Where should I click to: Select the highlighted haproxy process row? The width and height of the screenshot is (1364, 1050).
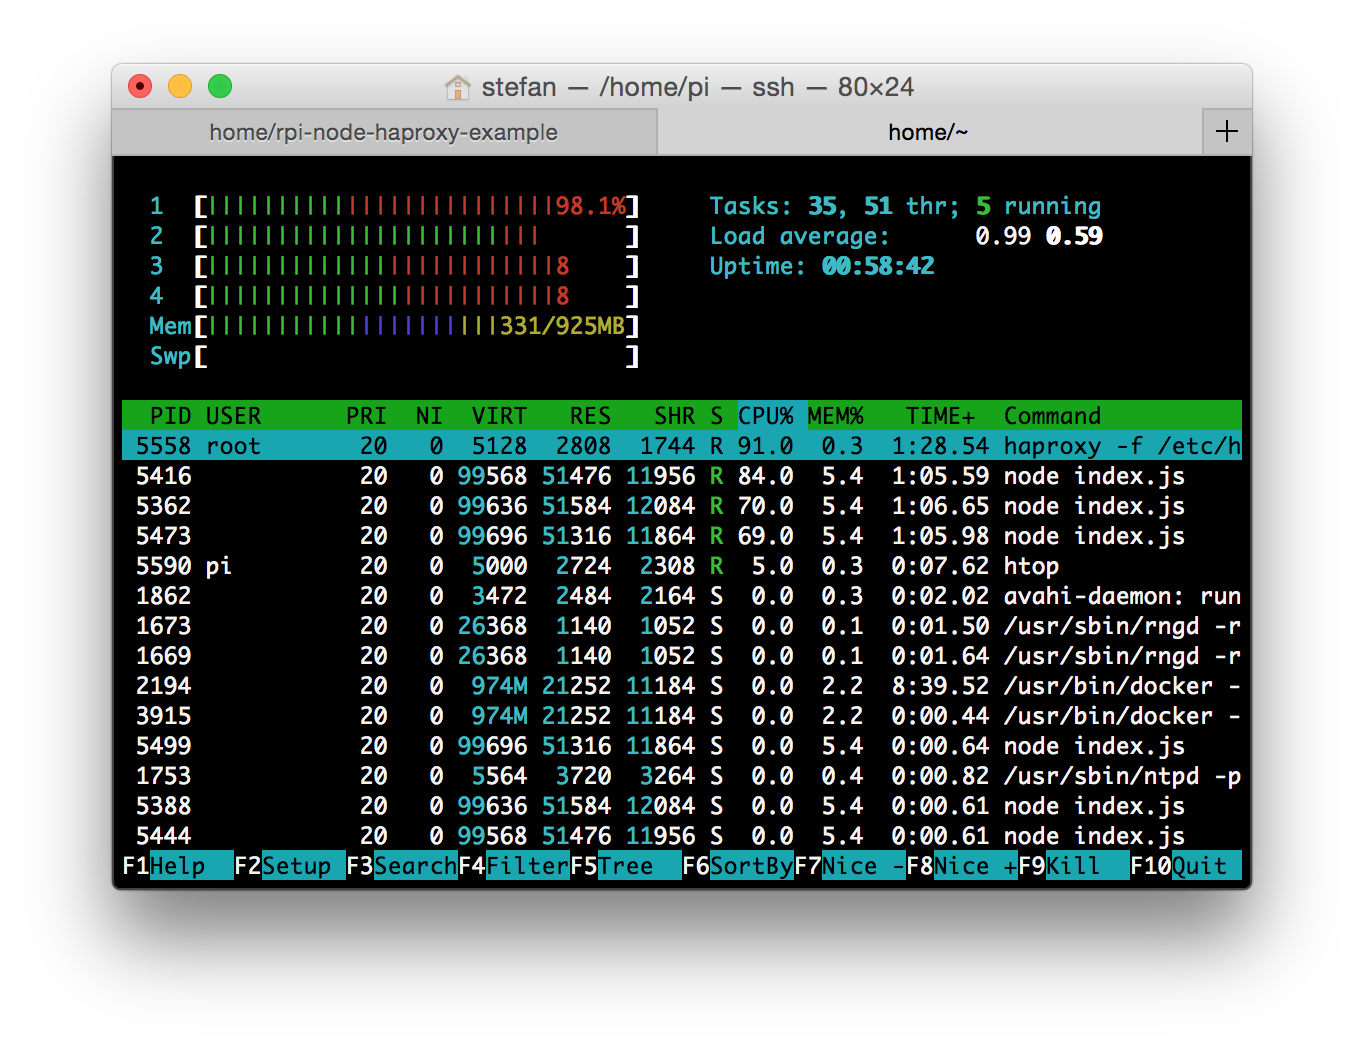click(600, 445)
